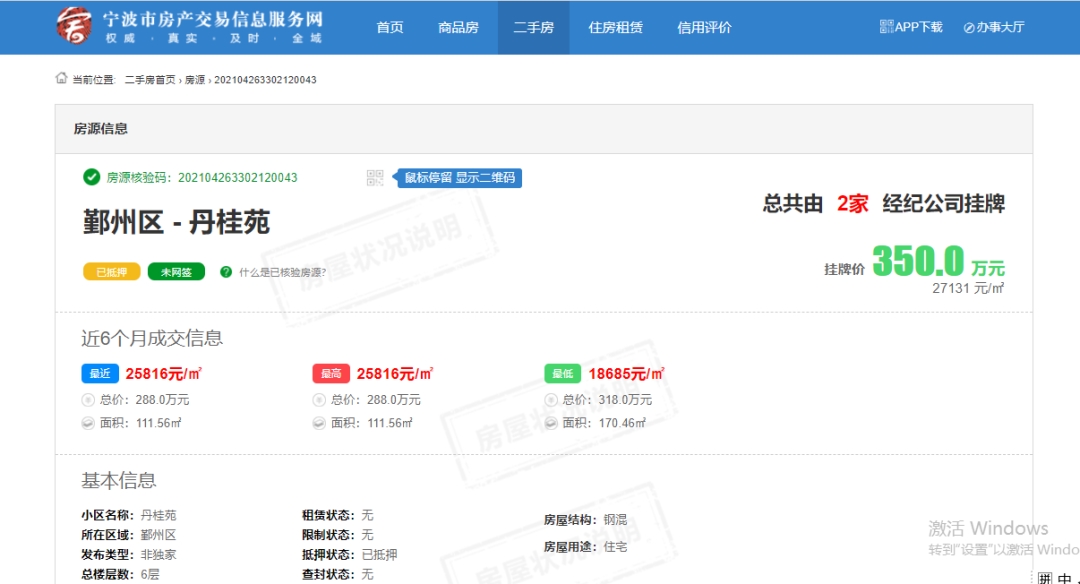Click 房源核验码 green text

pos(202,178)
